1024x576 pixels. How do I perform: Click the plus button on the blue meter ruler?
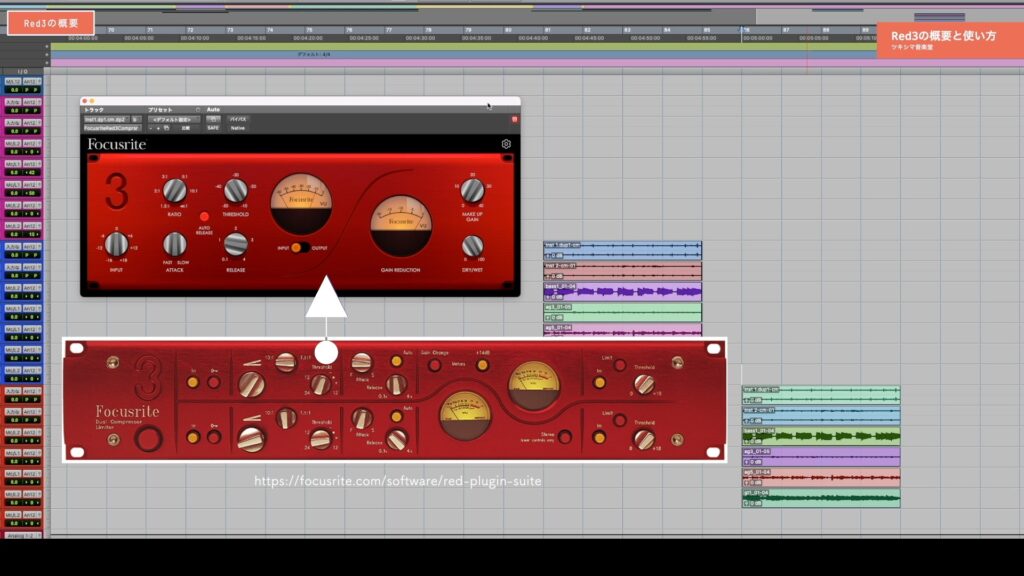pyautogui.click(x=47, y=55)
